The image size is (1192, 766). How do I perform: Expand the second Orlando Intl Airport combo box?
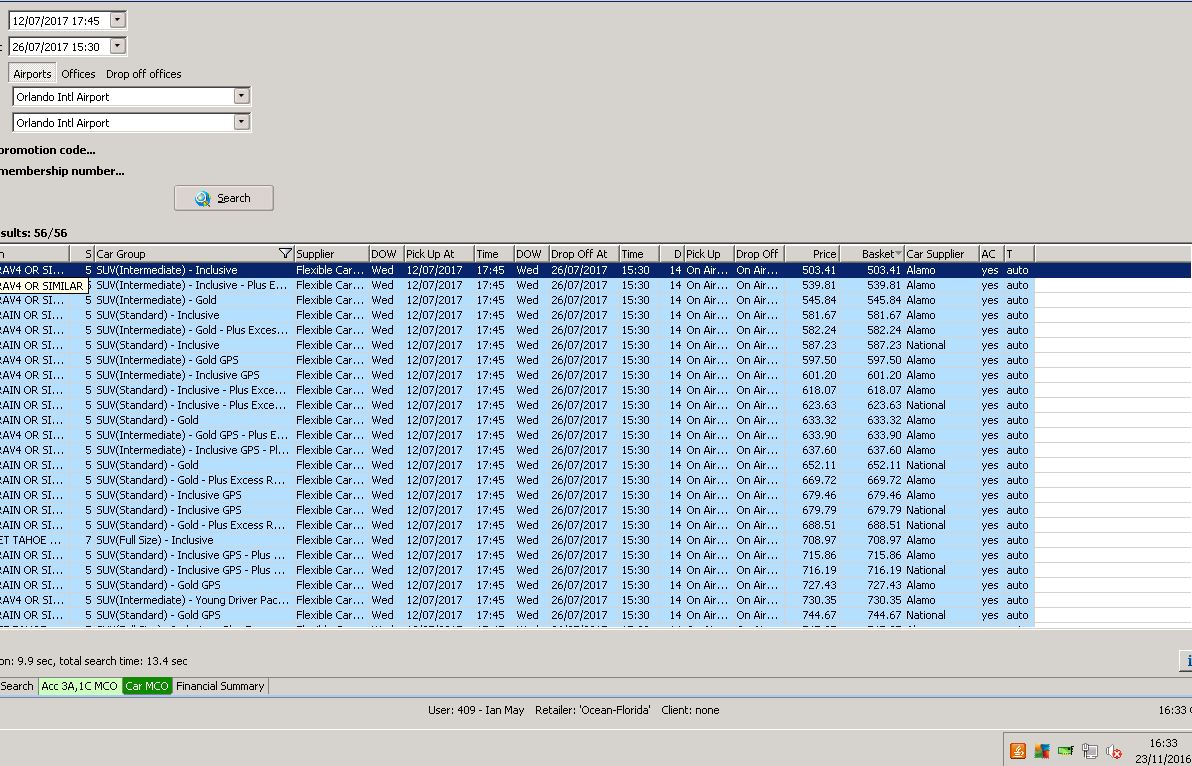tap(242, 122)
